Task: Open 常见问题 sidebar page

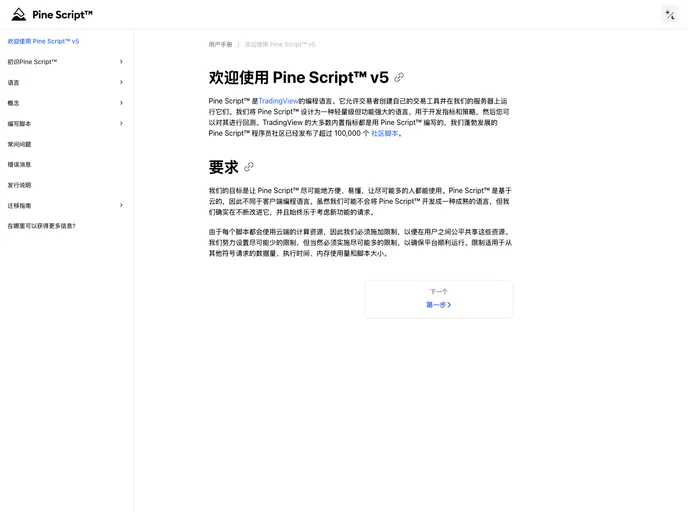Action: (19, 144)
